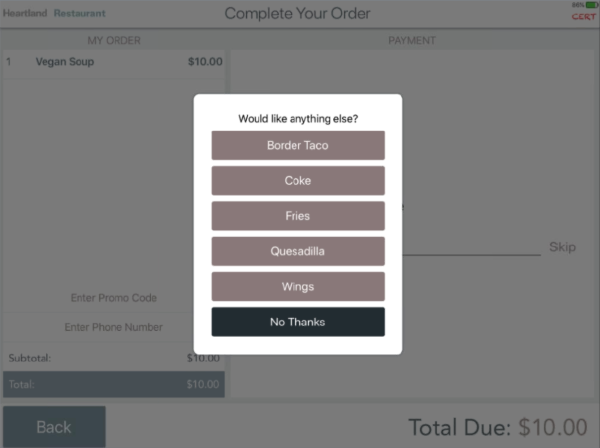Screen dimensions: 600x448
Task: Tap the Total Due amount
Action: 498,428
